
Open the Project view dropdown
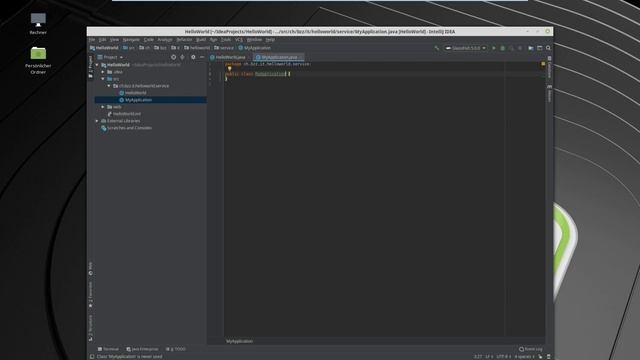tap(110, 57)
